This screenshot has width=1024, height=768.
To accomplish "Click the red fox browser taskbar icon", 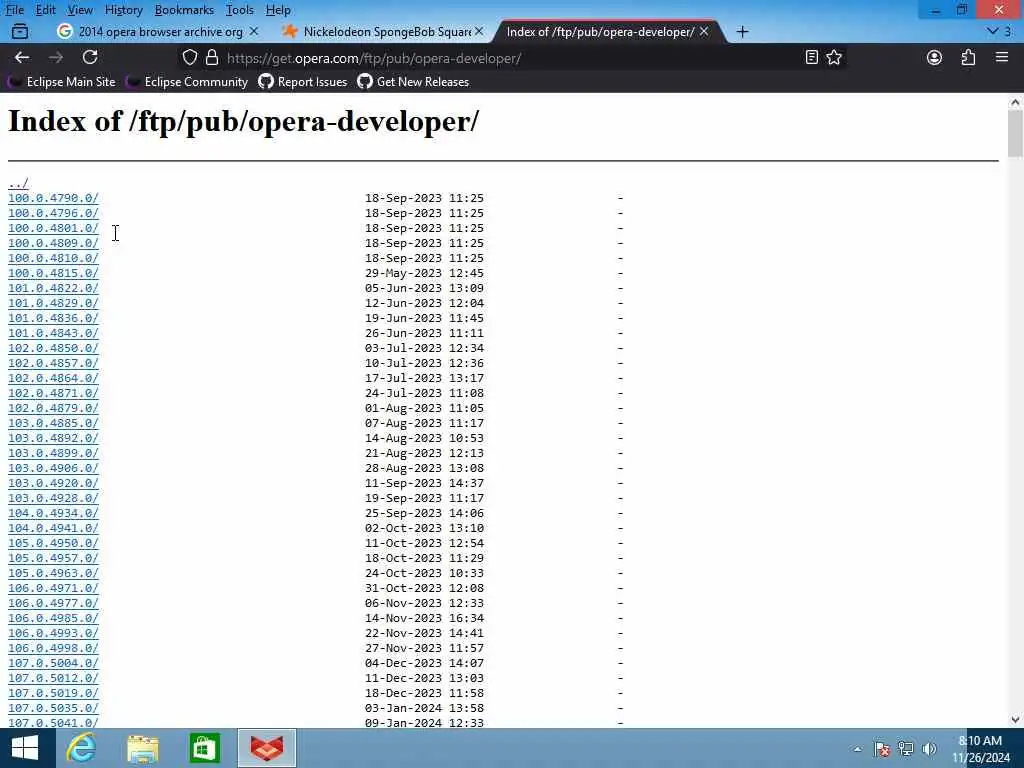I will pos(267,748).
